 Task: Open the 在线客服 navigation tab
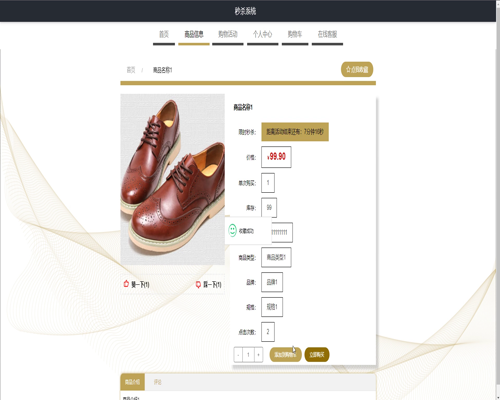pos(327,34)
